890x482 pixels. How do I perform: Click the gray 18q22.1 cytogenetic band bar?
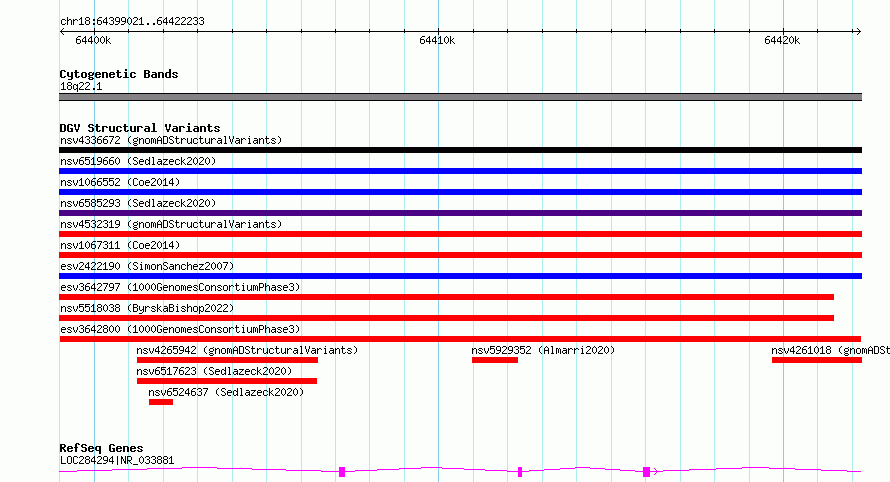460,97
